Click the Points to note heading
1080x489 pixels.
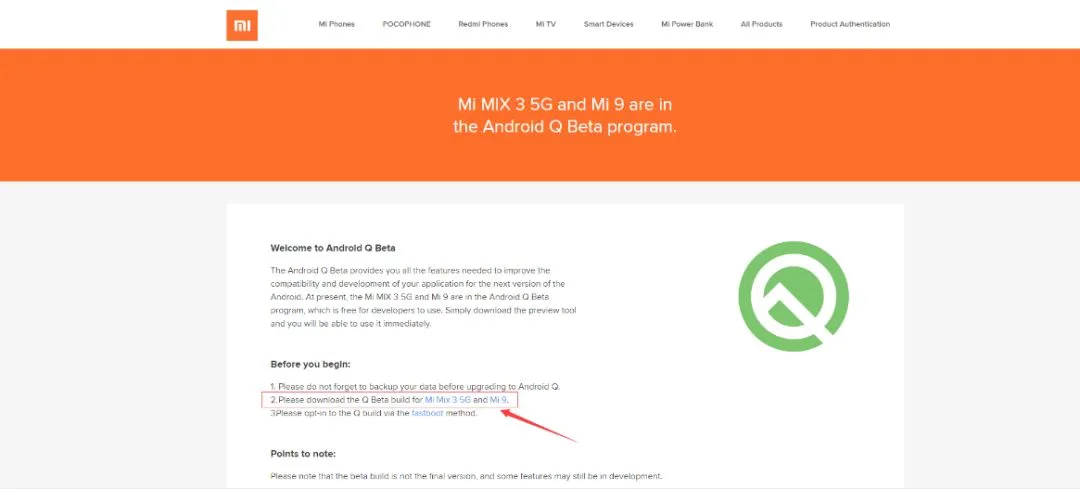pyautogui.click(x=303, y=454)
